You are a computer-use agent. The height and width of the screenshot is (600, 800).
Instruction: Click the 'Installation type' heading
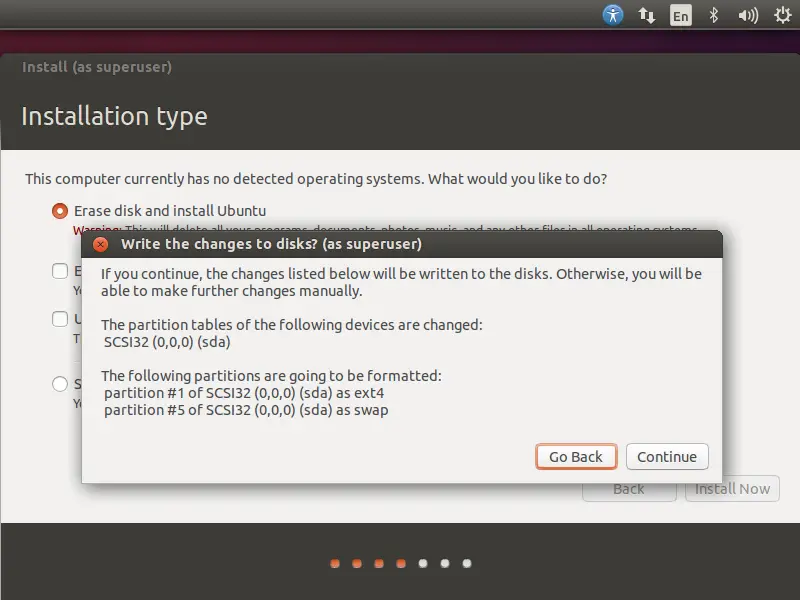point(114,117)
